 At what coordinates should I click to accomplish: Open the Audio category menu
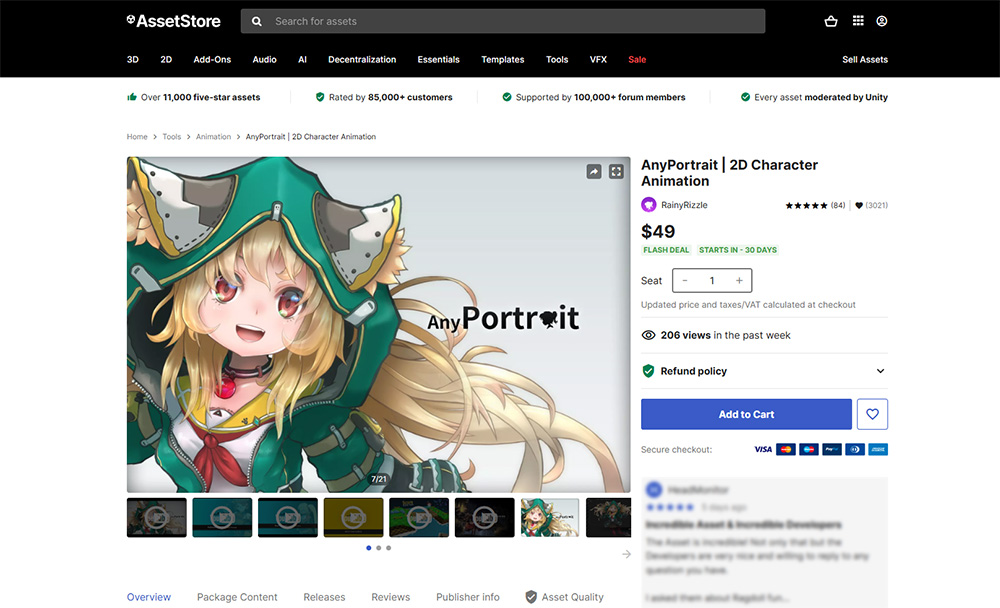(x=265, y=59)
